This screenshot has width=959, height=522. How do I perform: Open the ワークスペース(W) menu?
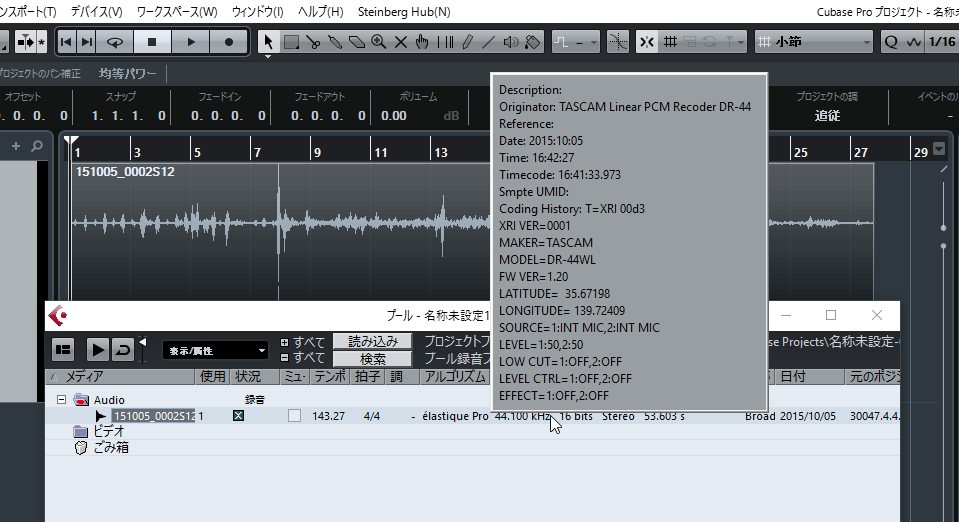(x=177, y=12)
